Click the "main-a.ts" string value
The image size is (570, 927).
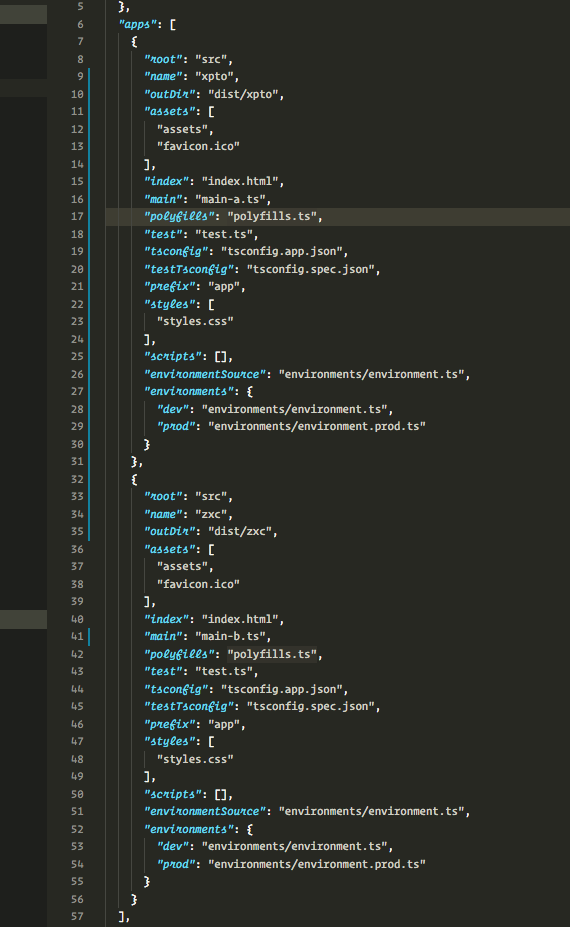pyautogui.click(x=230, y=199)
